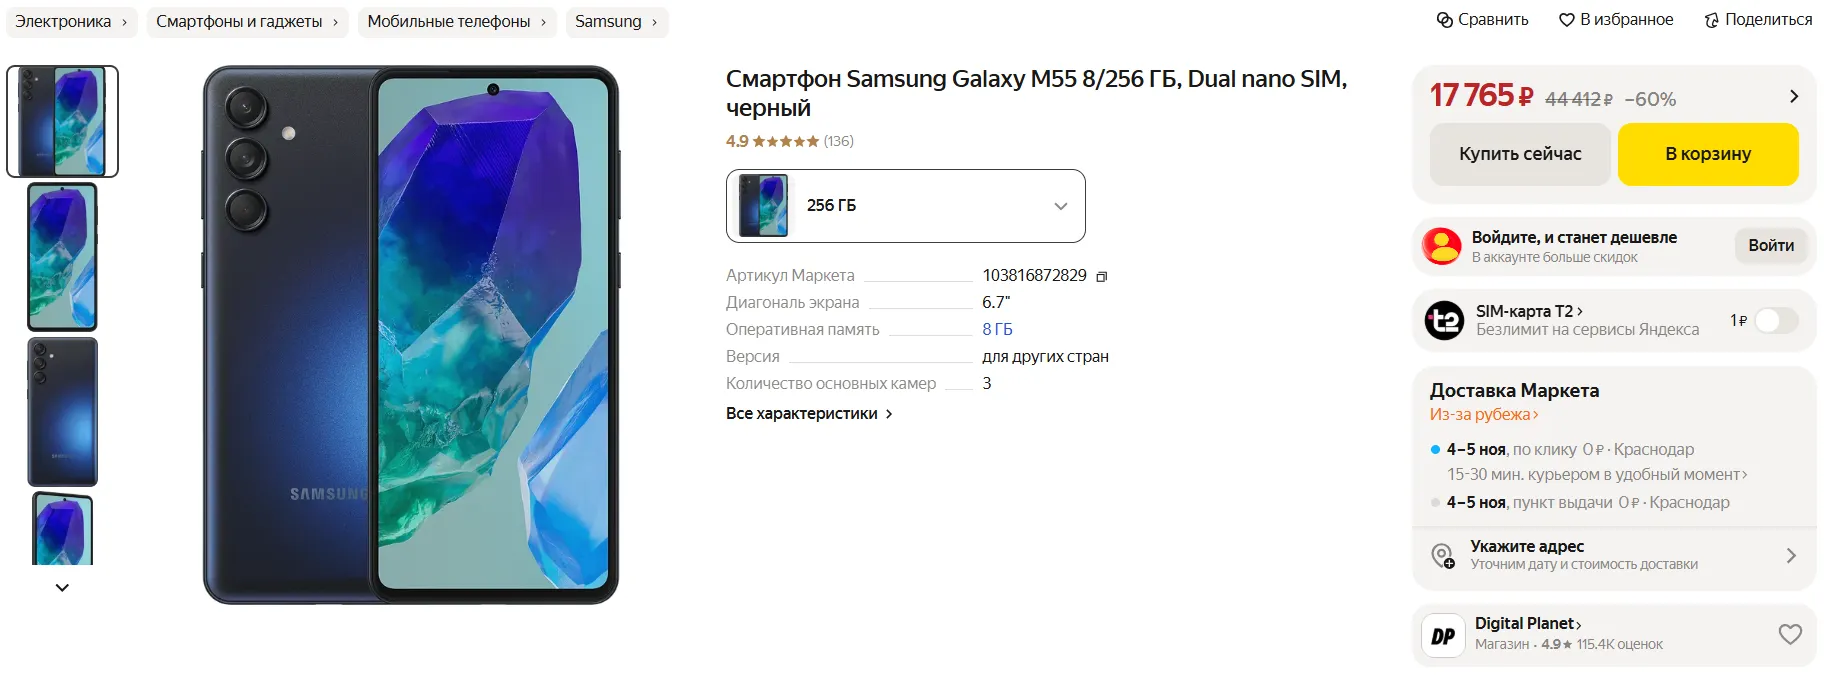Open the 256 ГБ memory dropdown
The height and width of the screenshot is (675, 1828).
(906, 206)
